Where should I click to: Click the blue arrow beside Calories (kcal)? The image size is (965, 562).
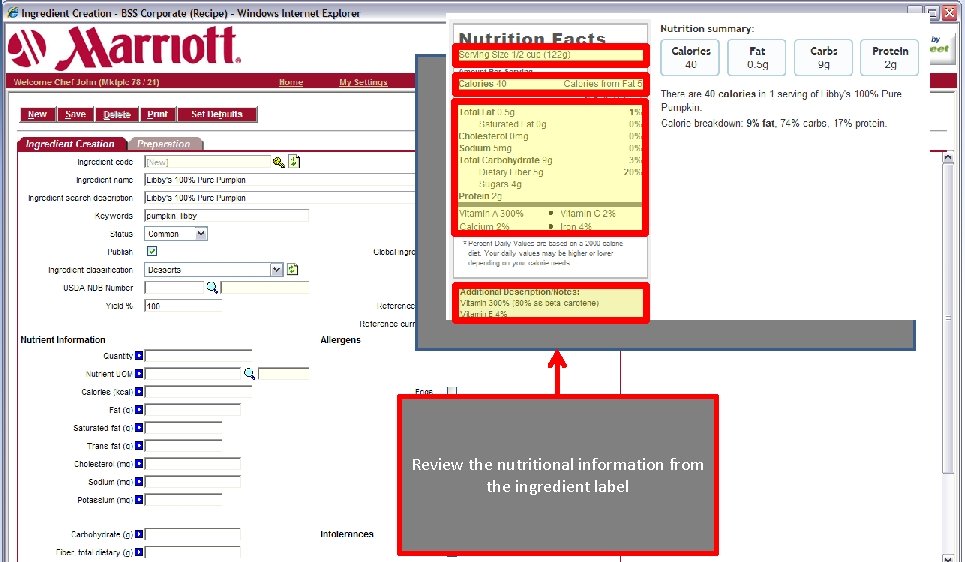139,391
